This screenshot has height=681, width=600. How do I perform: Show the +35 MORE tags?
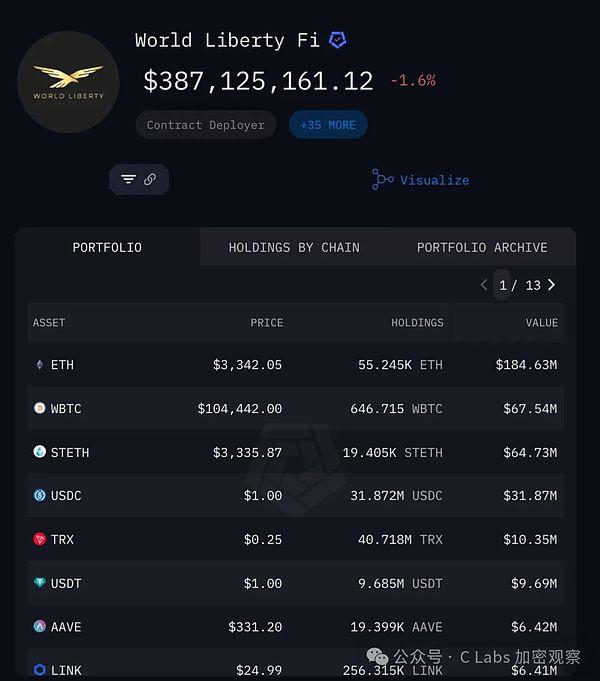[328, 125]
